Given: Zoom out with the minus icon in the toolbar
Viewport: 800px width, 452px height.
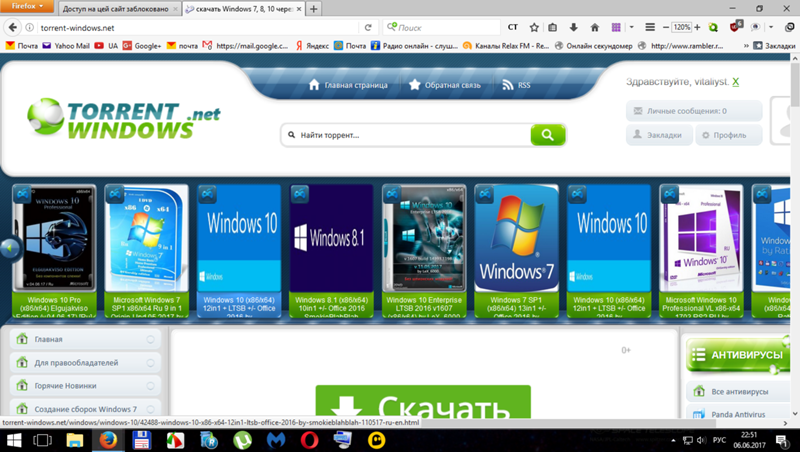Looking at the screenshot, I should pyautogui.click(x=666, y=27).
